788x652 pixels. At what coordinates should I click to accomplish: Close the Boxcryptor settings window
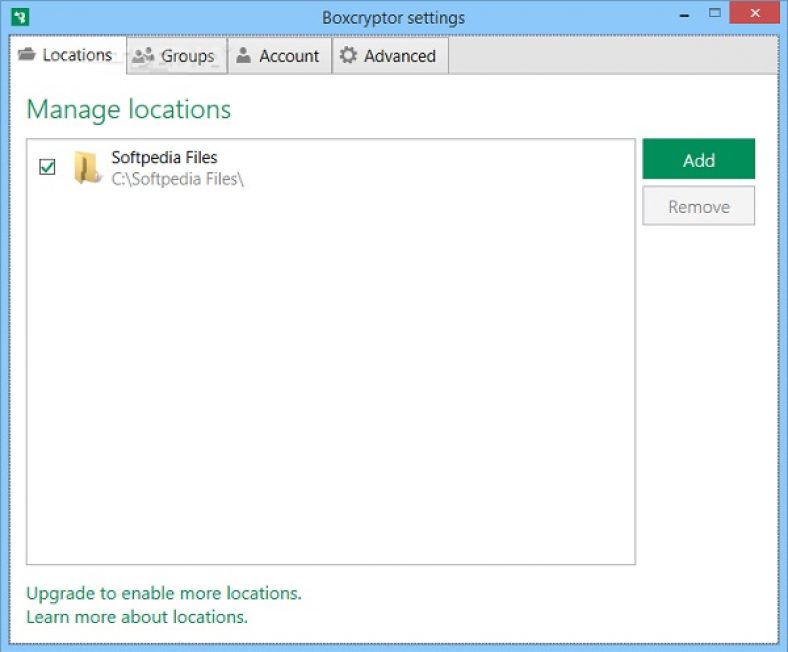pyautogui.click(x=754, y=13)
